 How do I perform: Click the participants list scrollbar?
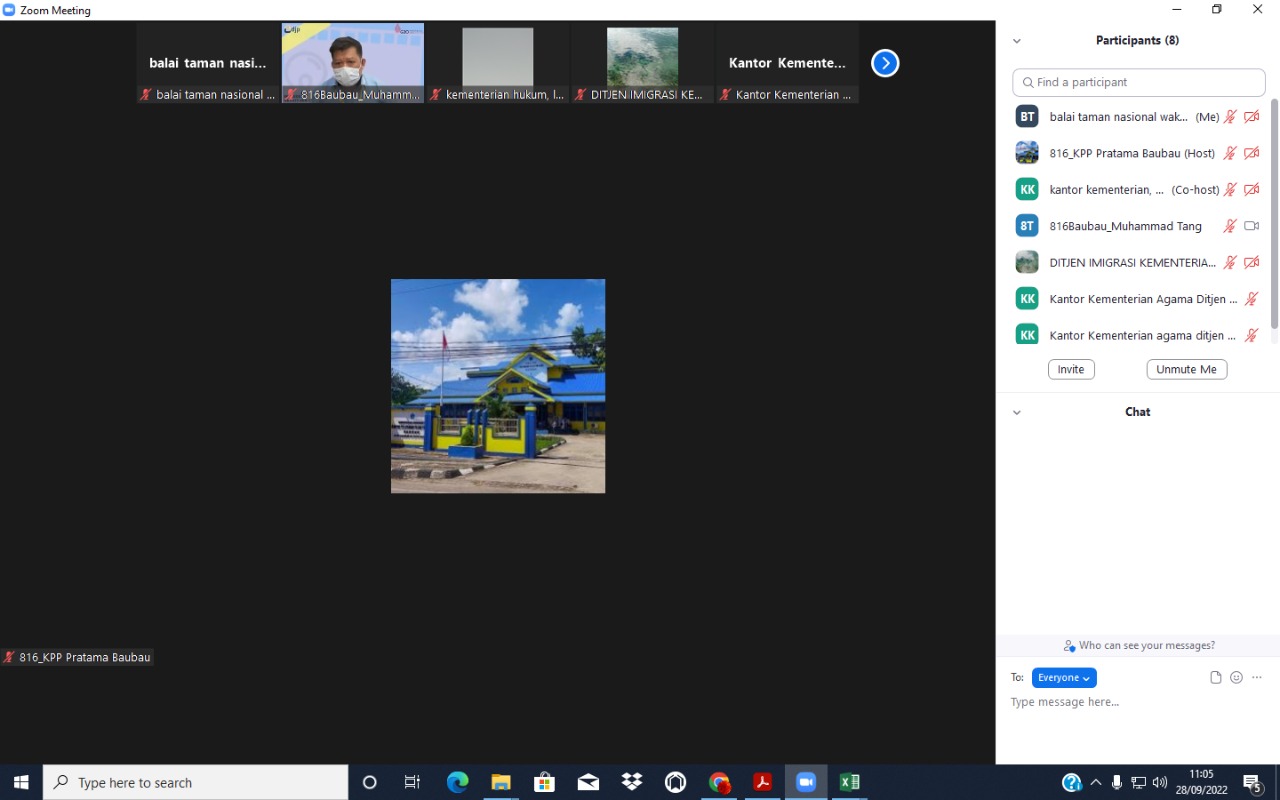(1274, 210)
